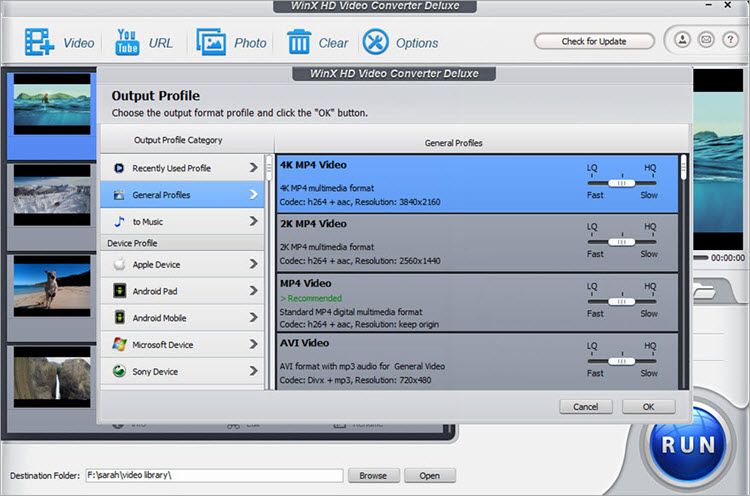The image size is (750, 496).
Task: Select the dog on beach video thumbnail
Action: tap(52, 286)
